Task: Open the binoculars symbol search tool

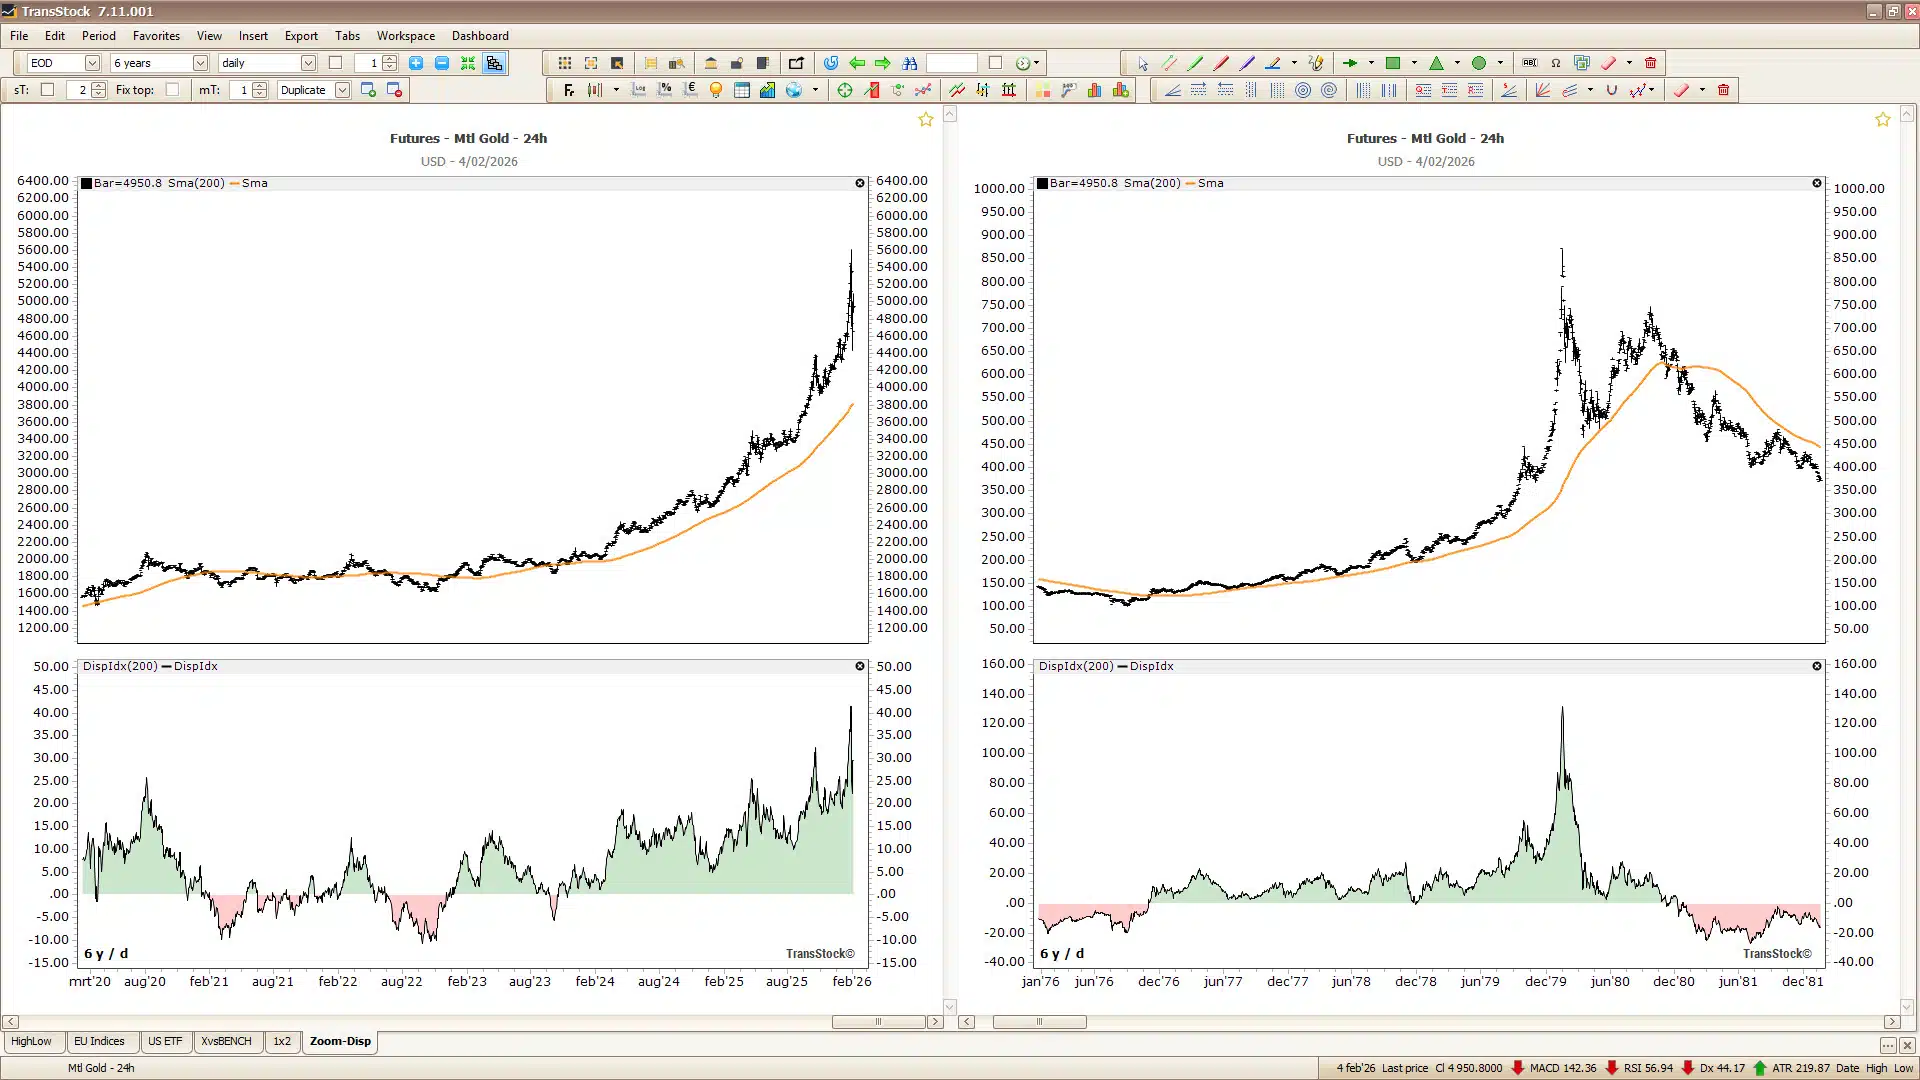Action: tap(910, 63)
